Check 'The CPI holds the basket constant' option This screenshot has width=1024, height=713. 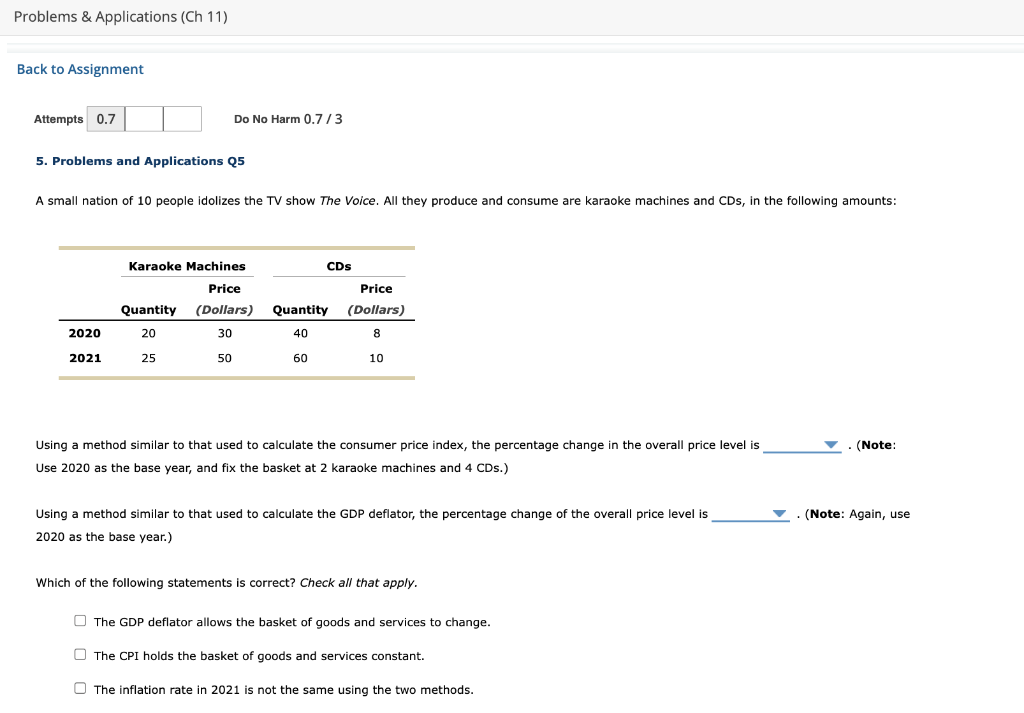79,654
